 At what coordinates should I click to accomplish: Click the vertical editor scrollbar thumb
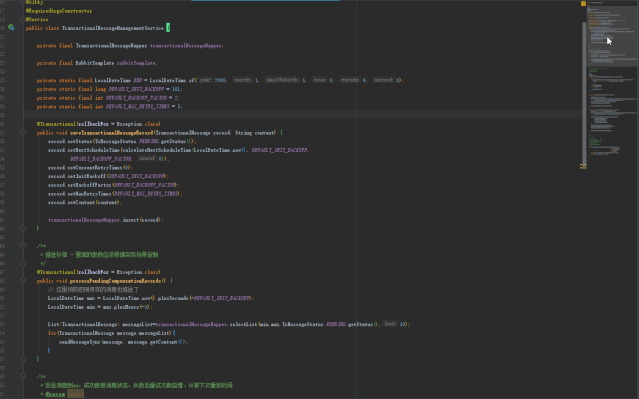(584, 94)
